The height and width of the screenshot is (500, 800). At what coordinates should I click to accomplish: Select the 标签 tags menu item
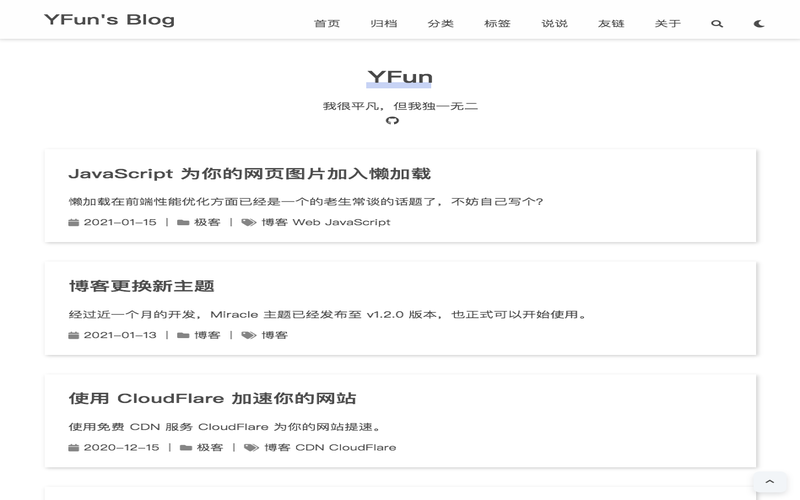497,24
